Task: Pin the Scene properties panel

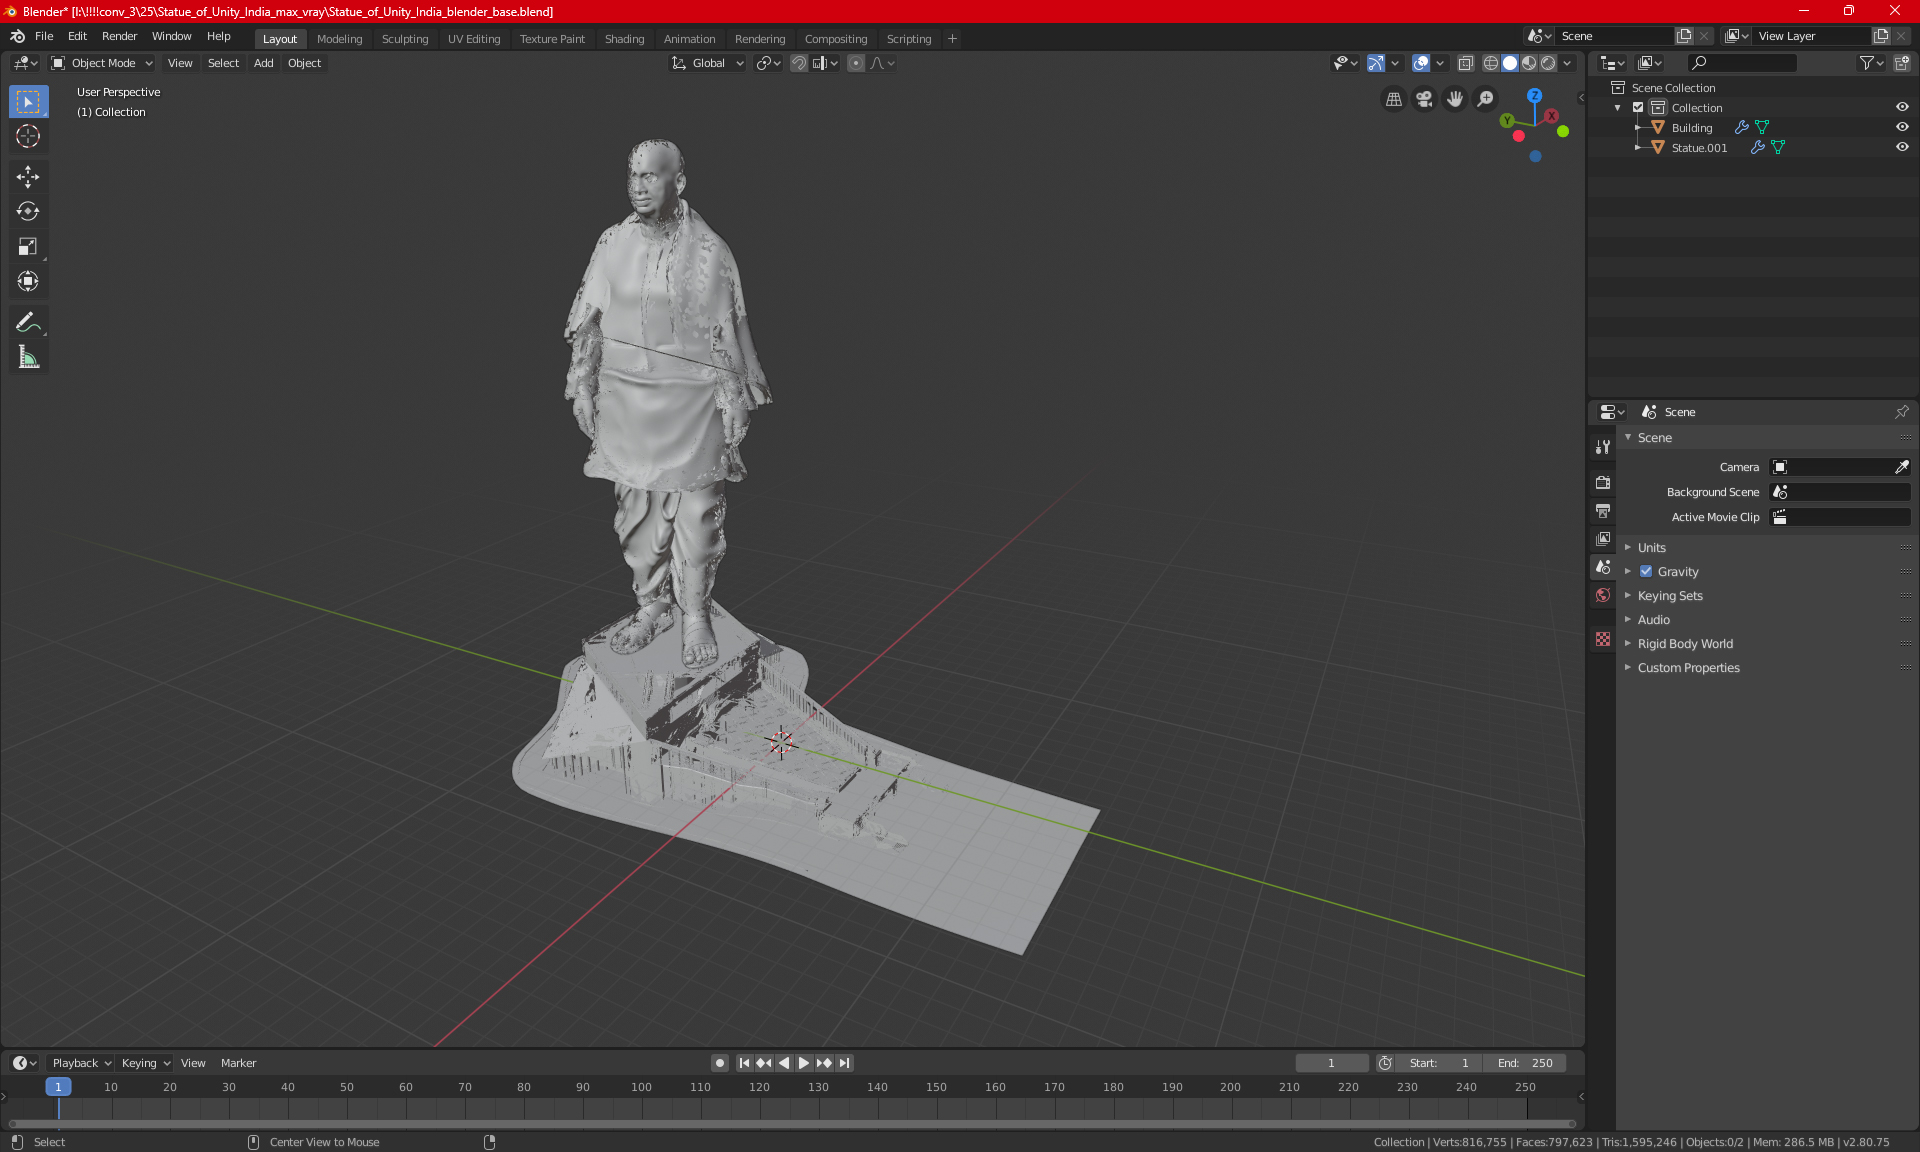Action: pyautogui.click(x=1901, y=412)
